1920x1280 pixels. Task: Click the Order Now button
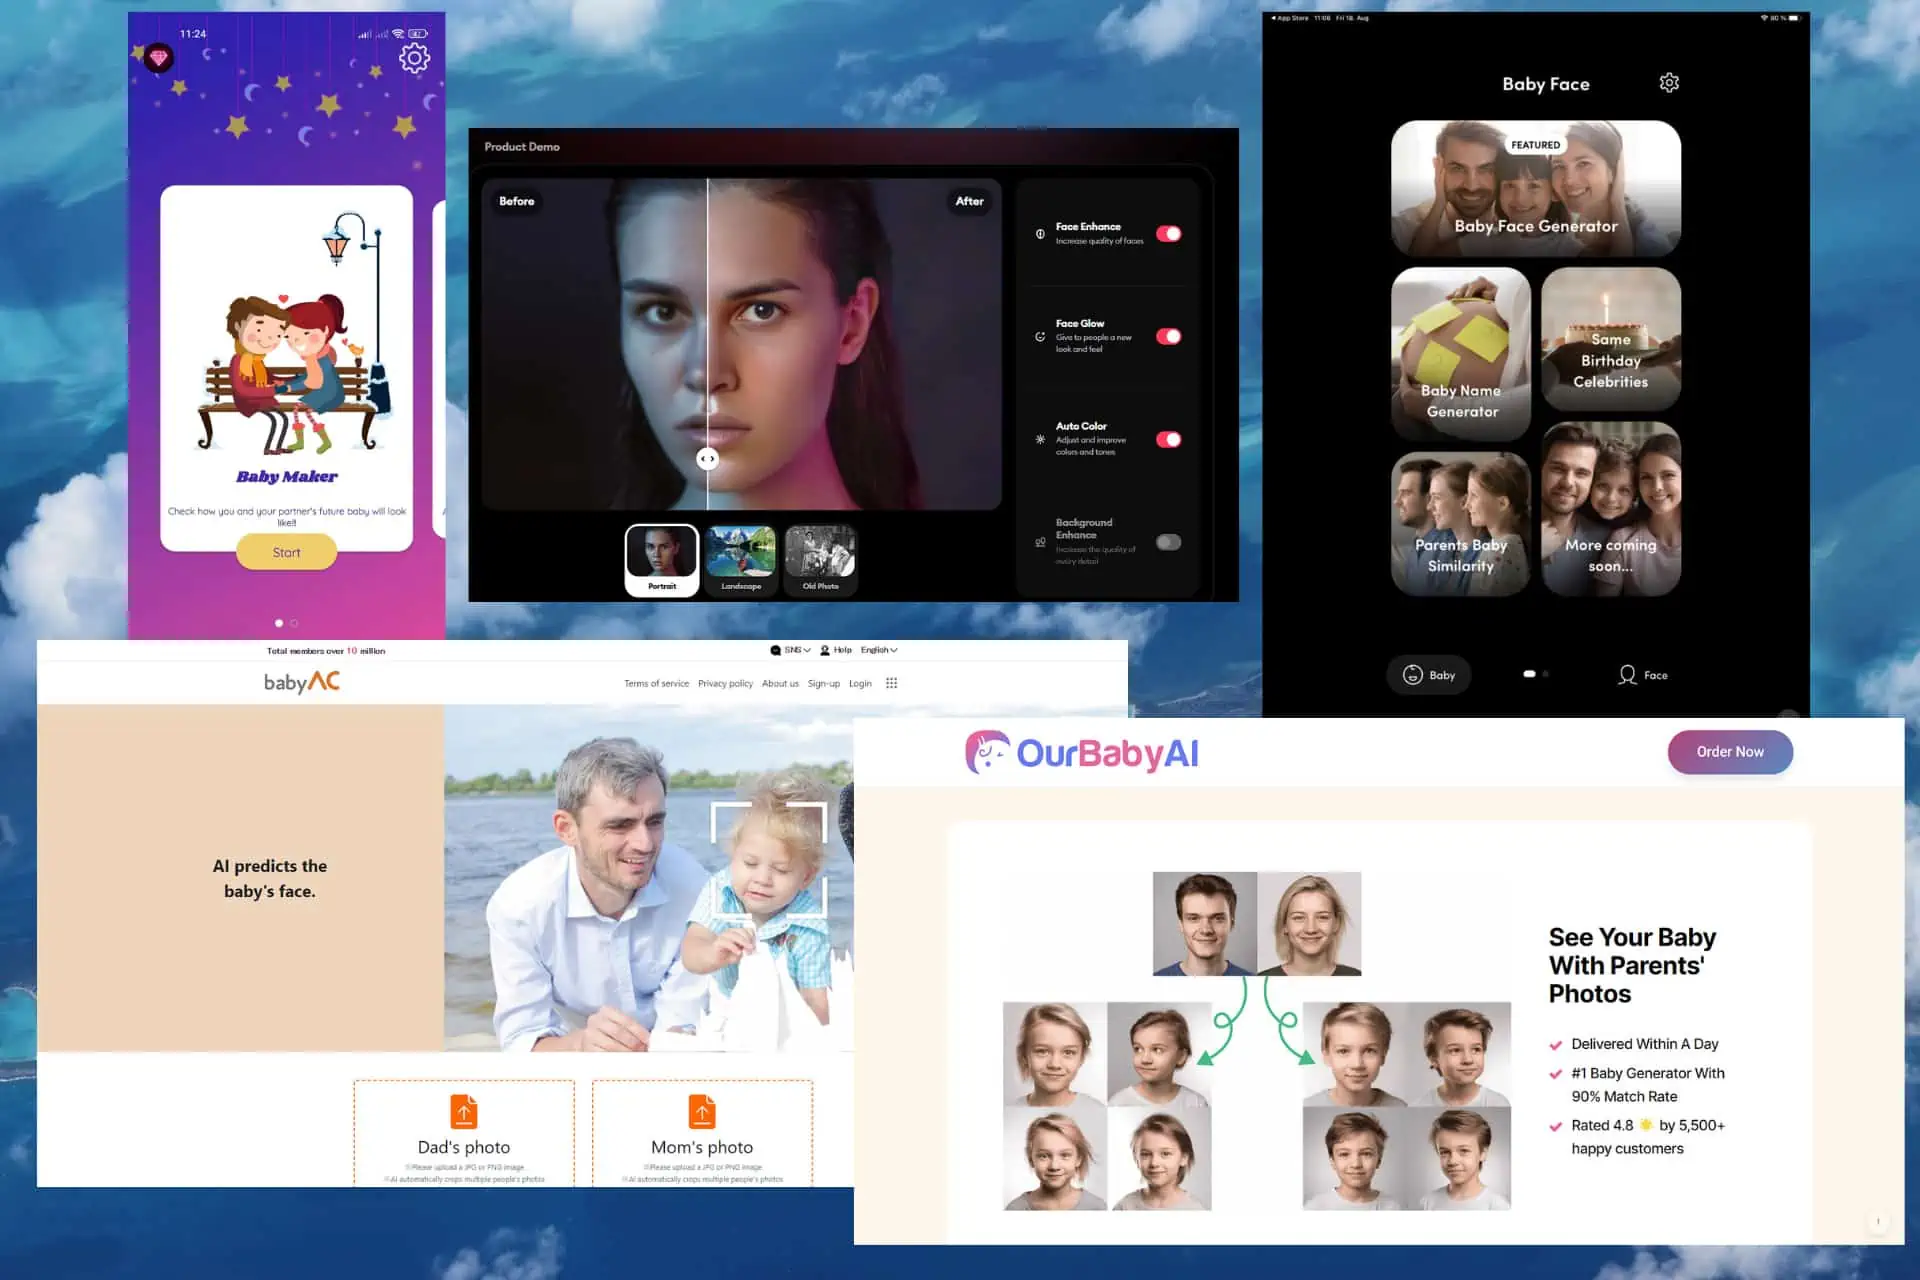1729,751
